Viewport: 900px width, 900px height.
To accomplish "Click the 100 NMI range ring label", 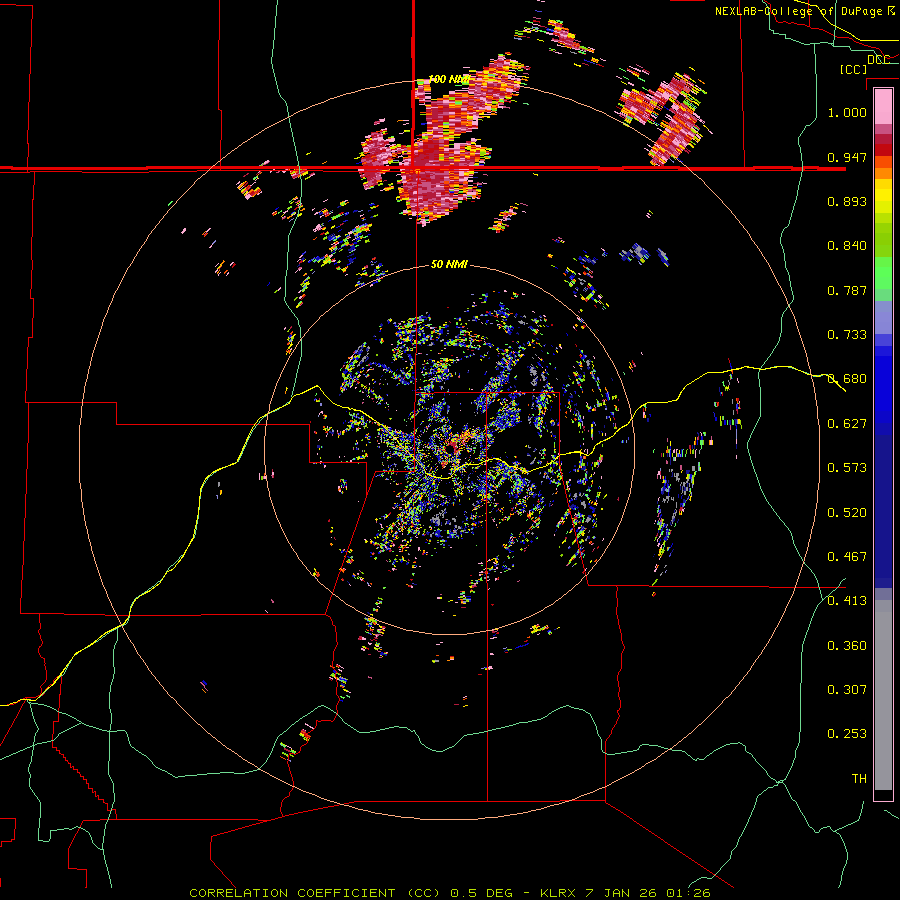I will click(x=449, y=79).
